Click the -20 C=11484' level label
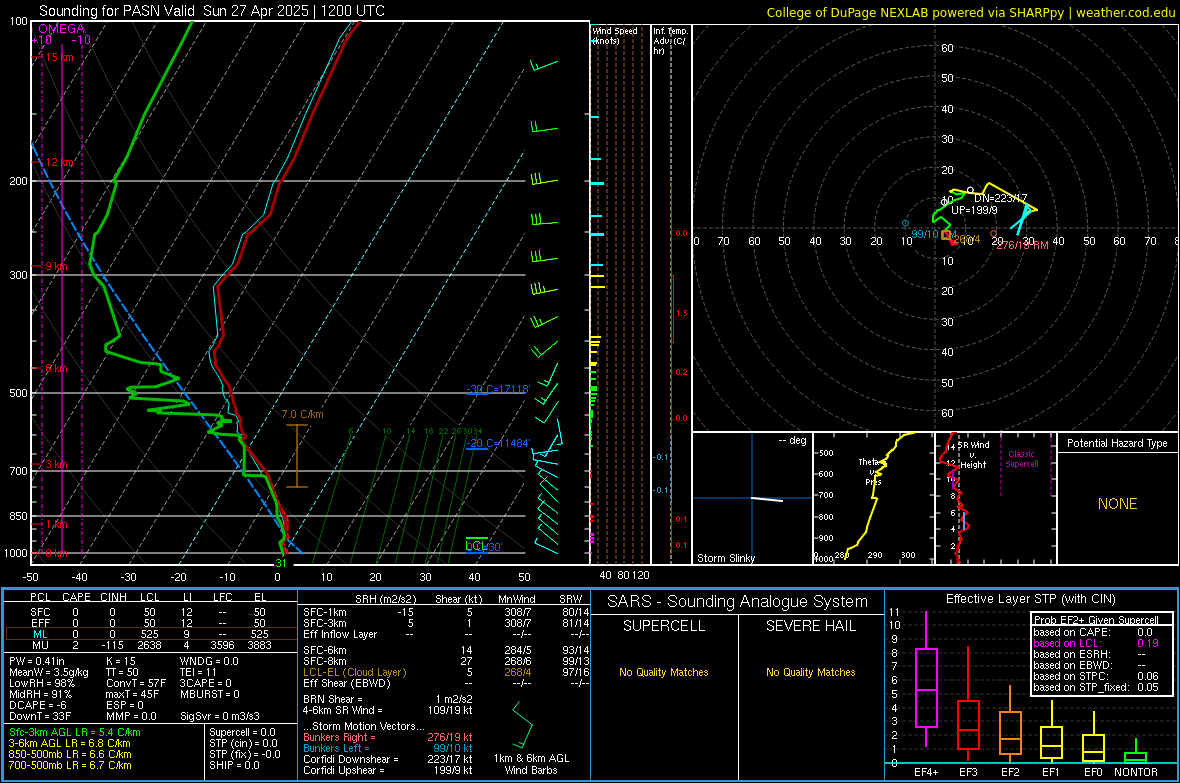The width and height of the screenshot is (1180, 783). point(497,443)
